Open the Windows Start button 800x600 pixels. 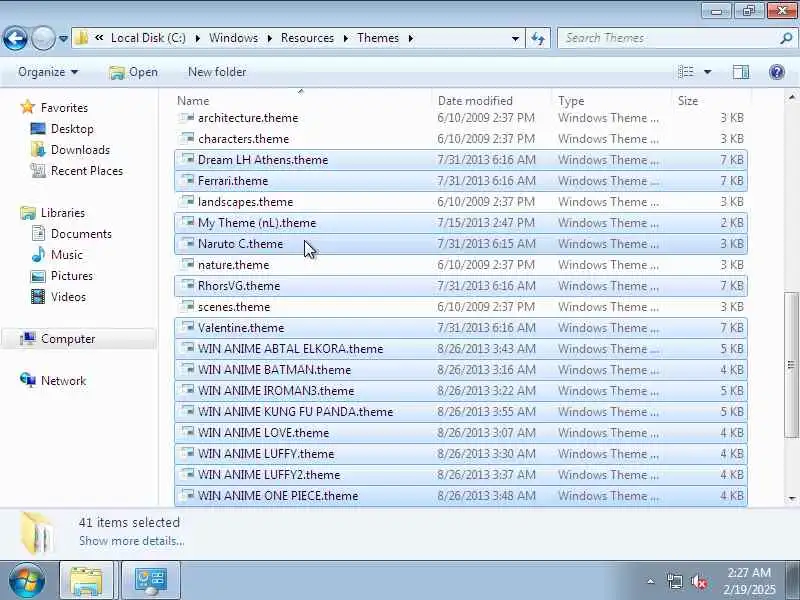point(27,580)
